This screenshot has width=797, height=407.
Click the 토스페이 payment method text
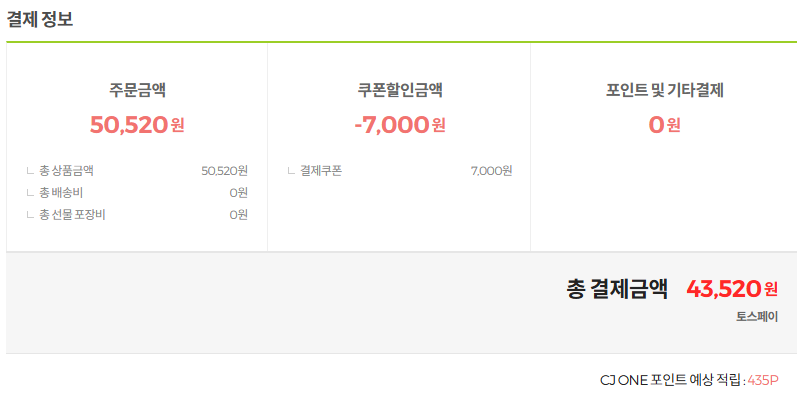tap(757, 317)
